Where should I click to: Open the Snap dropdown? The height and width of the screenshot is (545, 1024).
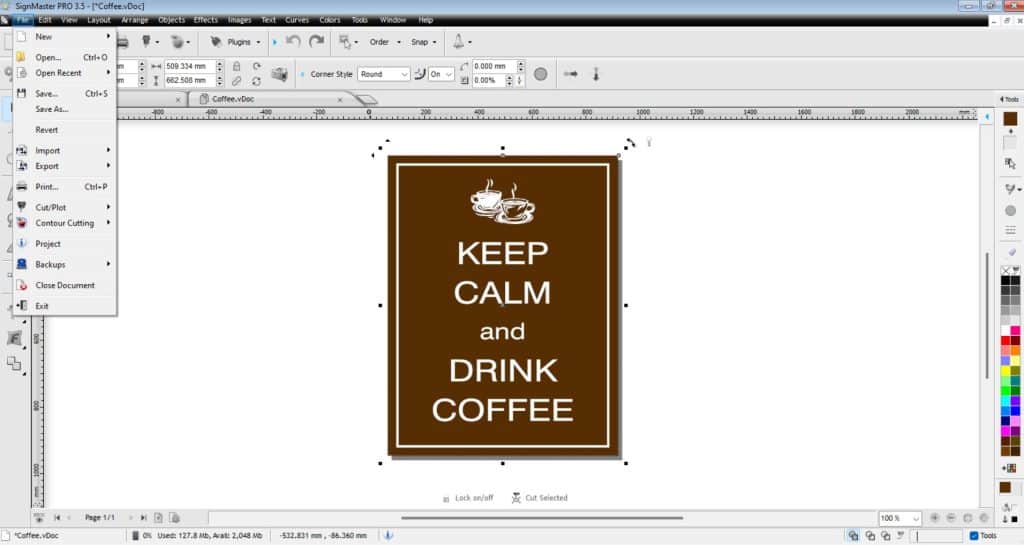[423, 42]
